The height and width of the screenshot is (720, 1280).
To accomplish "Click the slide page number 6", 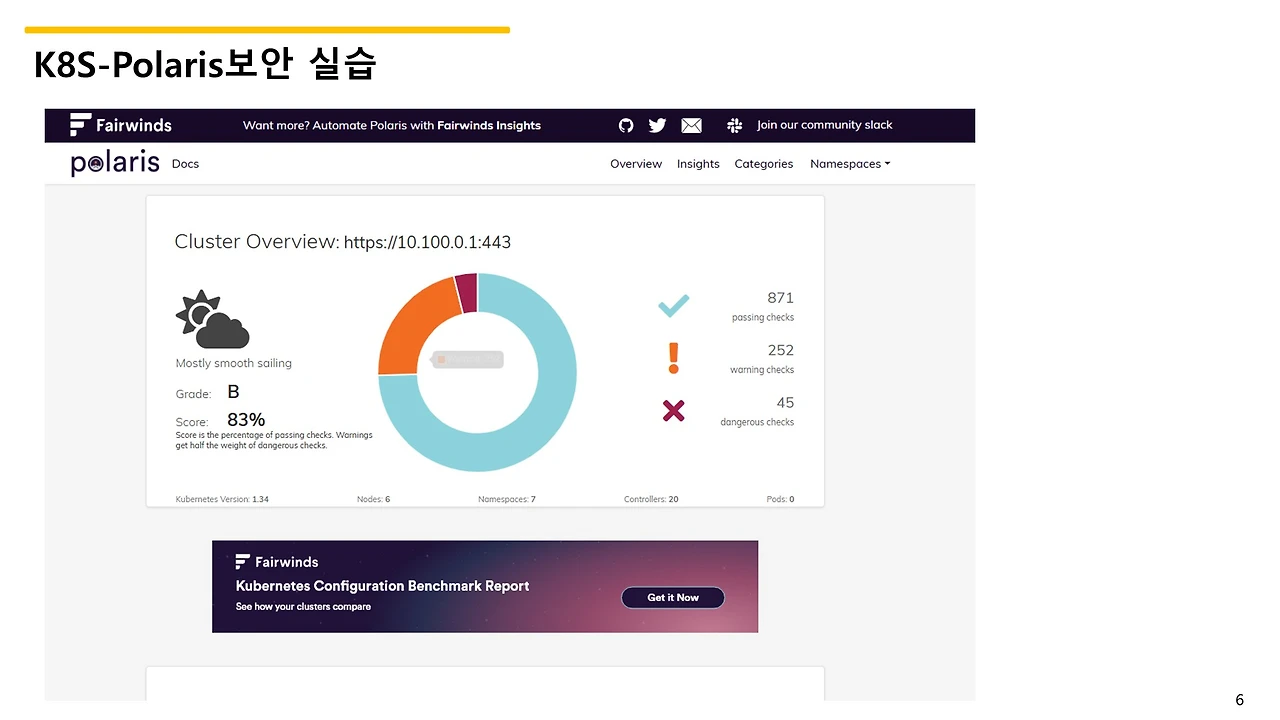I will coord(1240,700).
